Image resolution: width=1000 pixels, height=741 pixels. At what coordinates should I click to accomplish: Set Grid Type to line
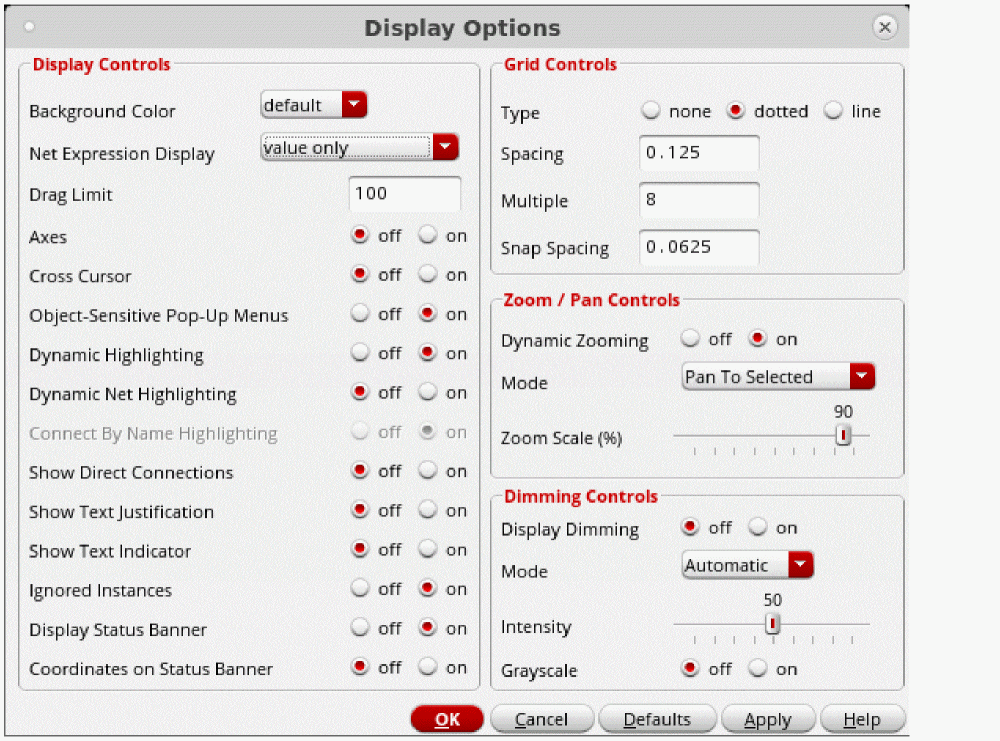pyautogui.click(x=833, y=111)
